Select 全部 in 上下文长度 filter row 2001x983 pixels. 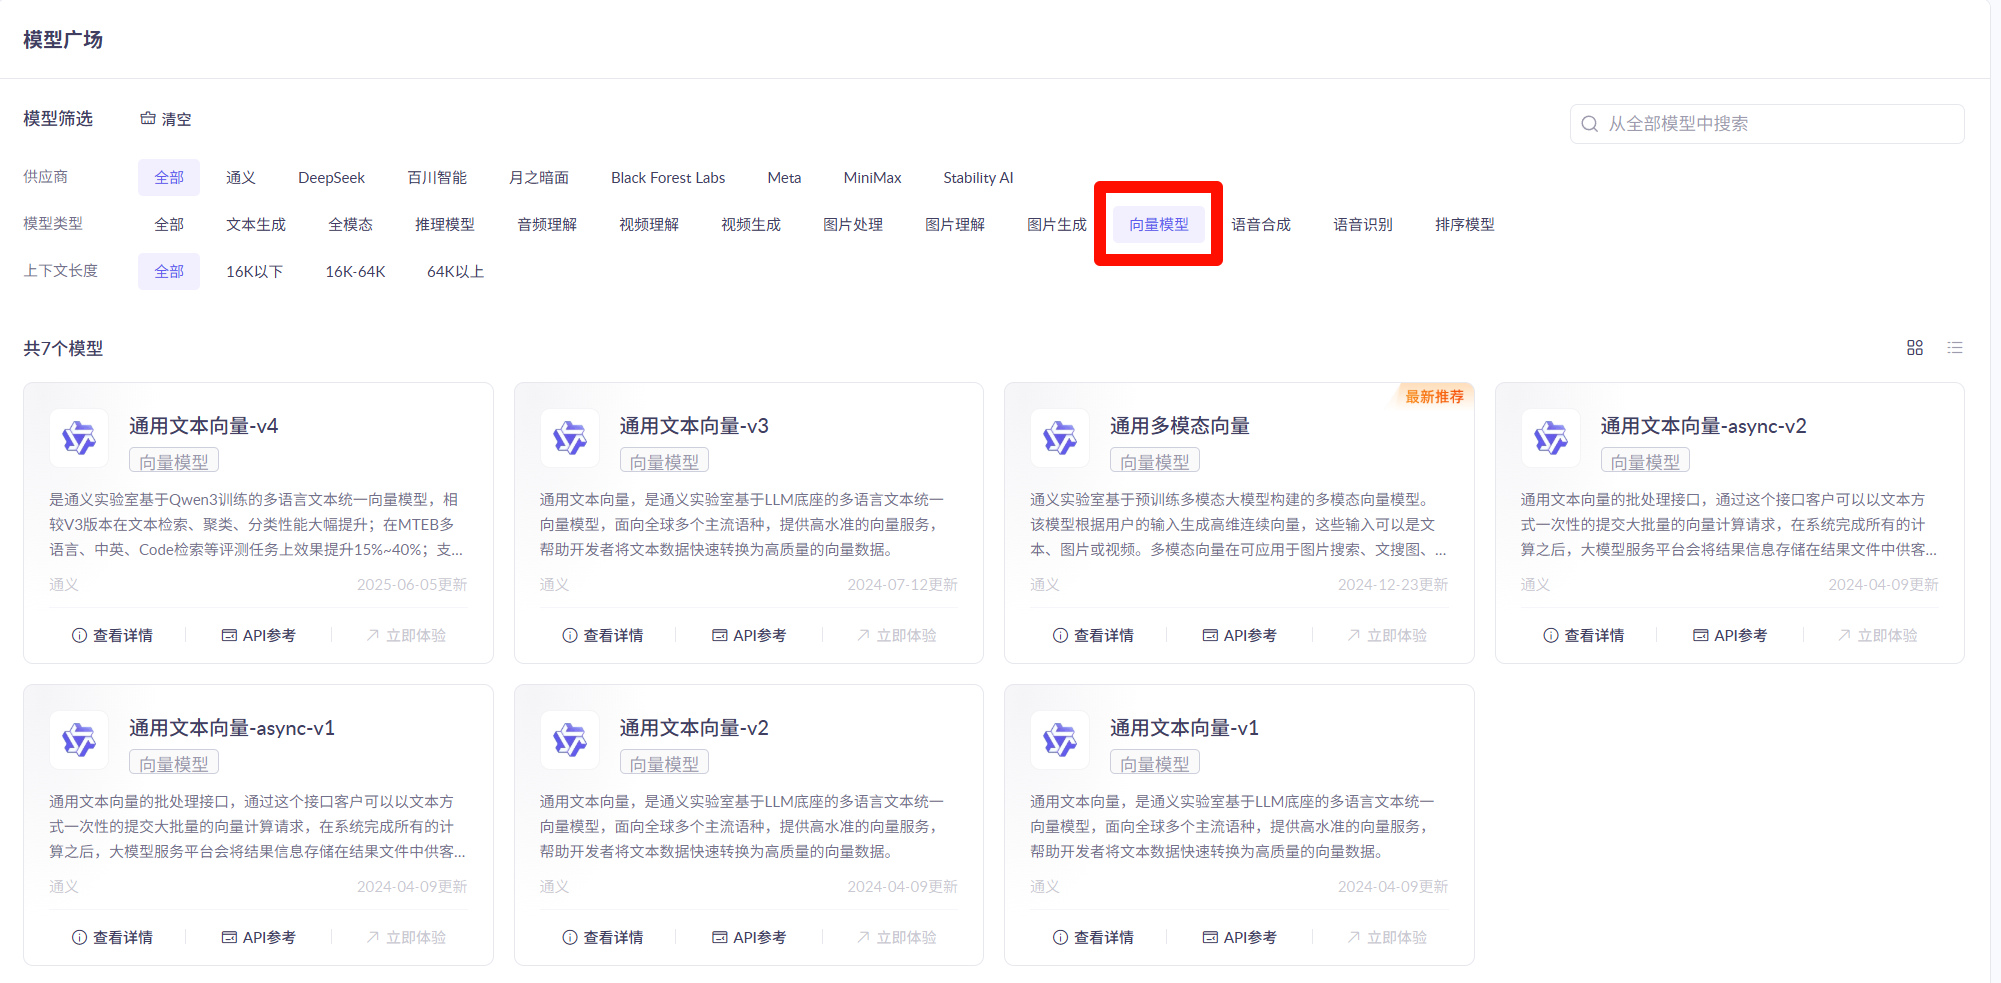point(169,272)
